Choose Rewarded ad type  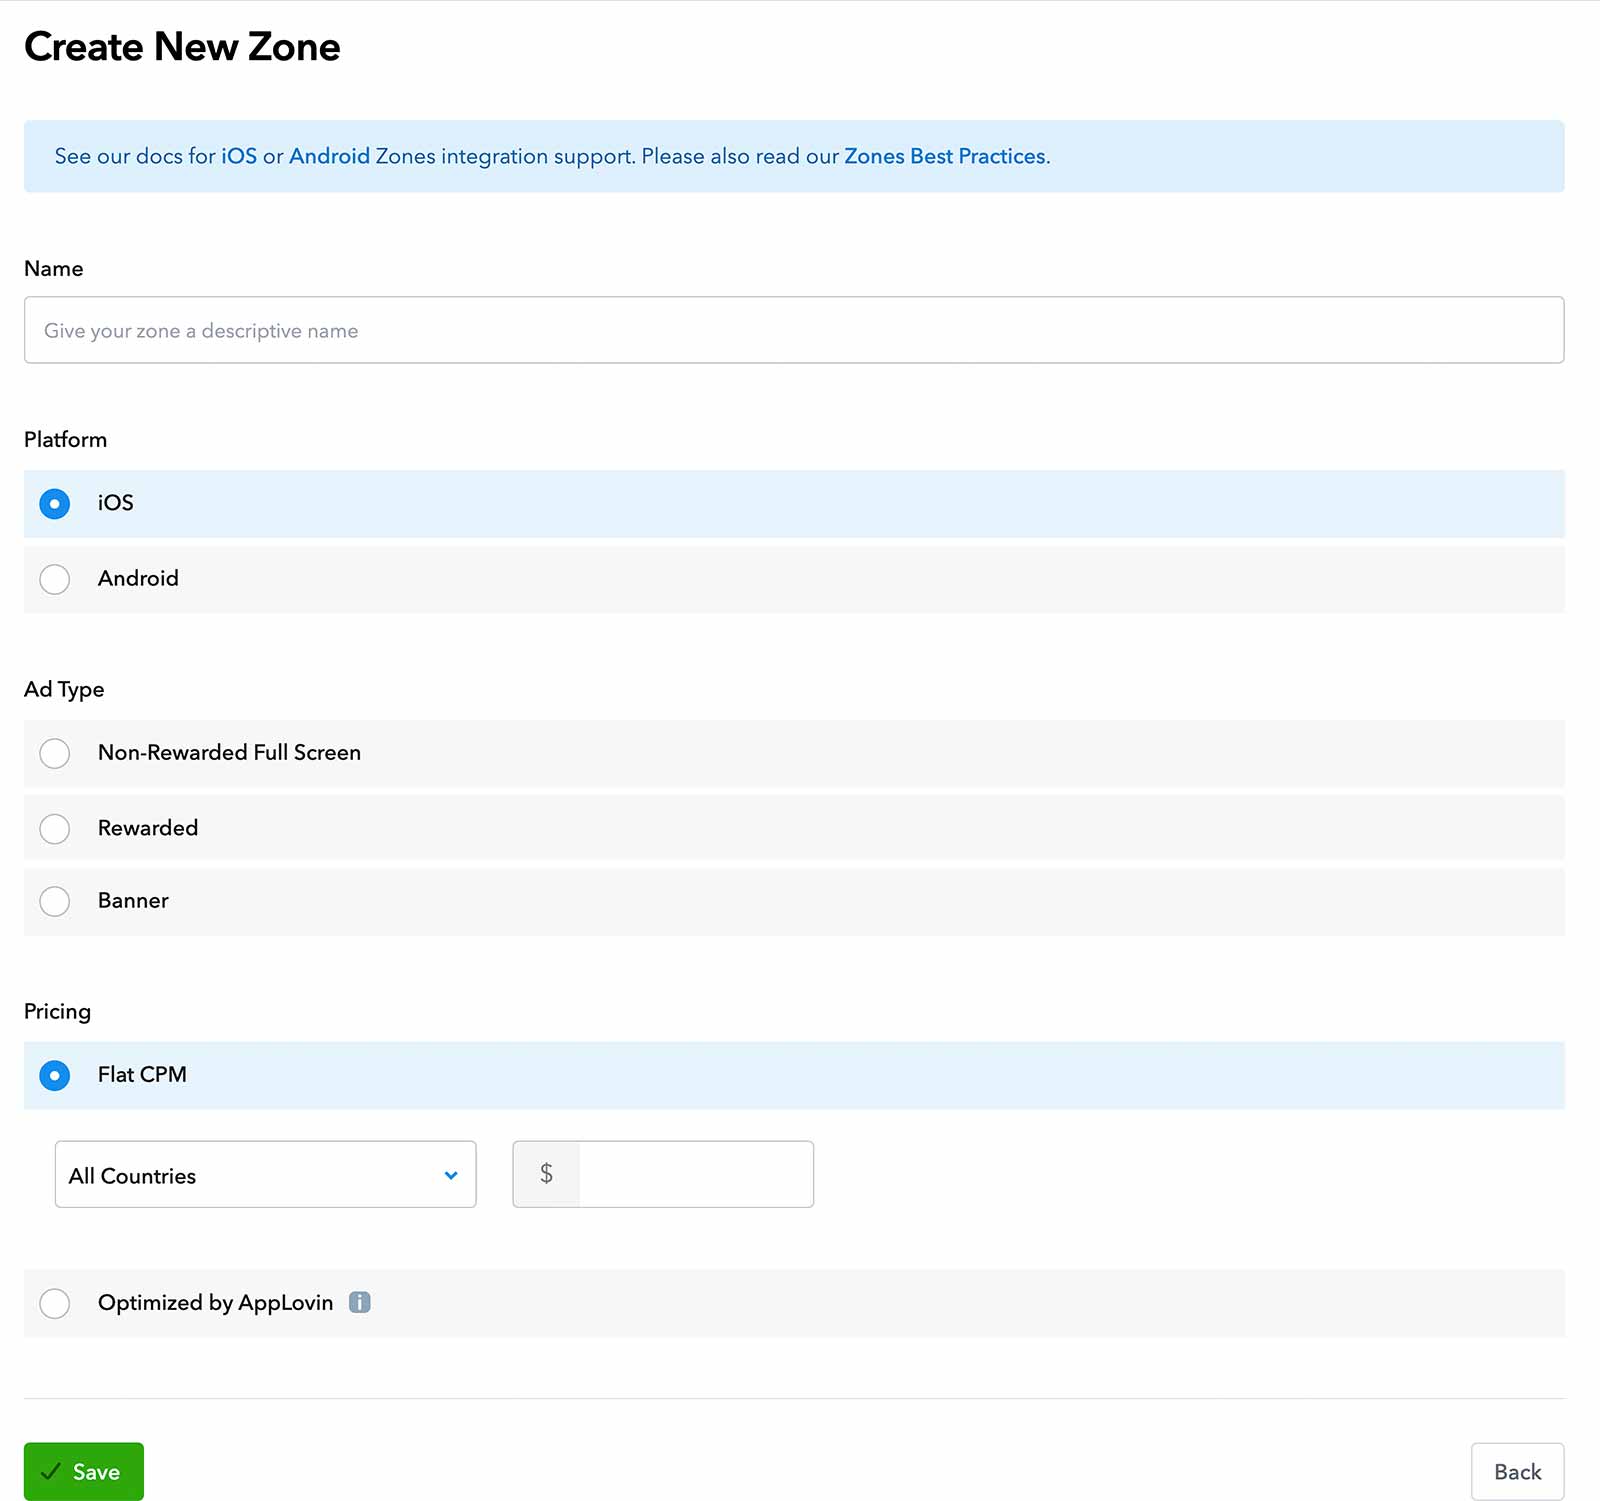click(x=55, y=828)
